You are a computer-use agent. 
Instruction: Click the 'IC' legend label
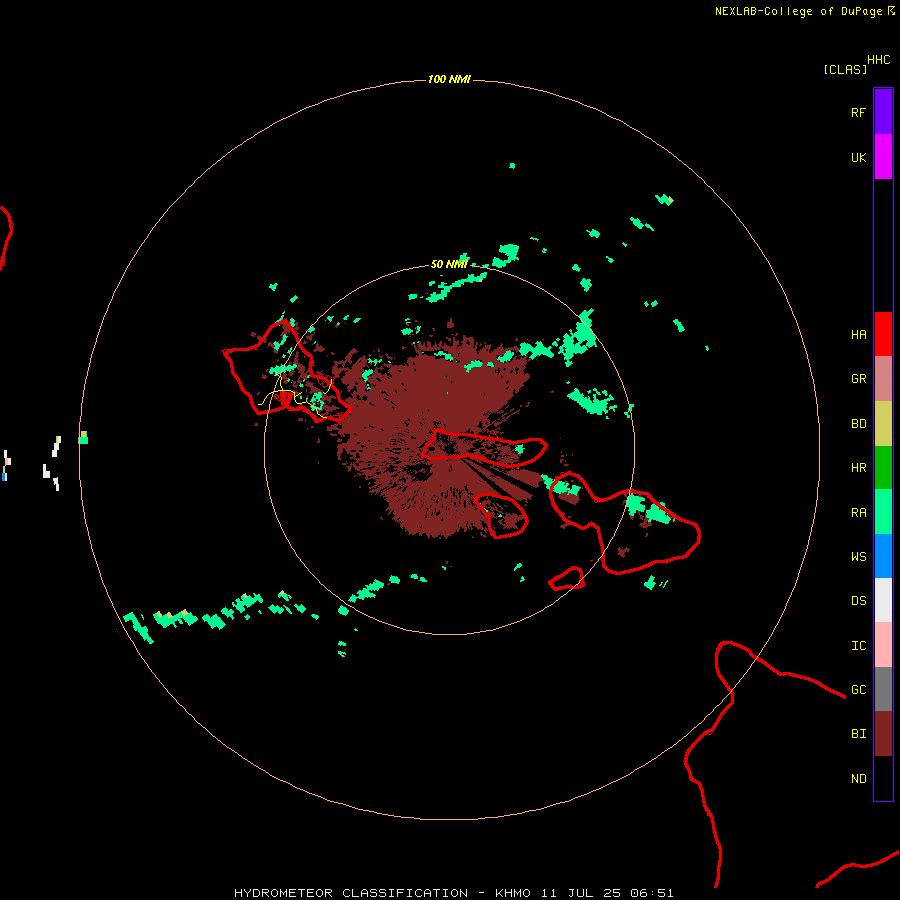click(x=858, y=645)
